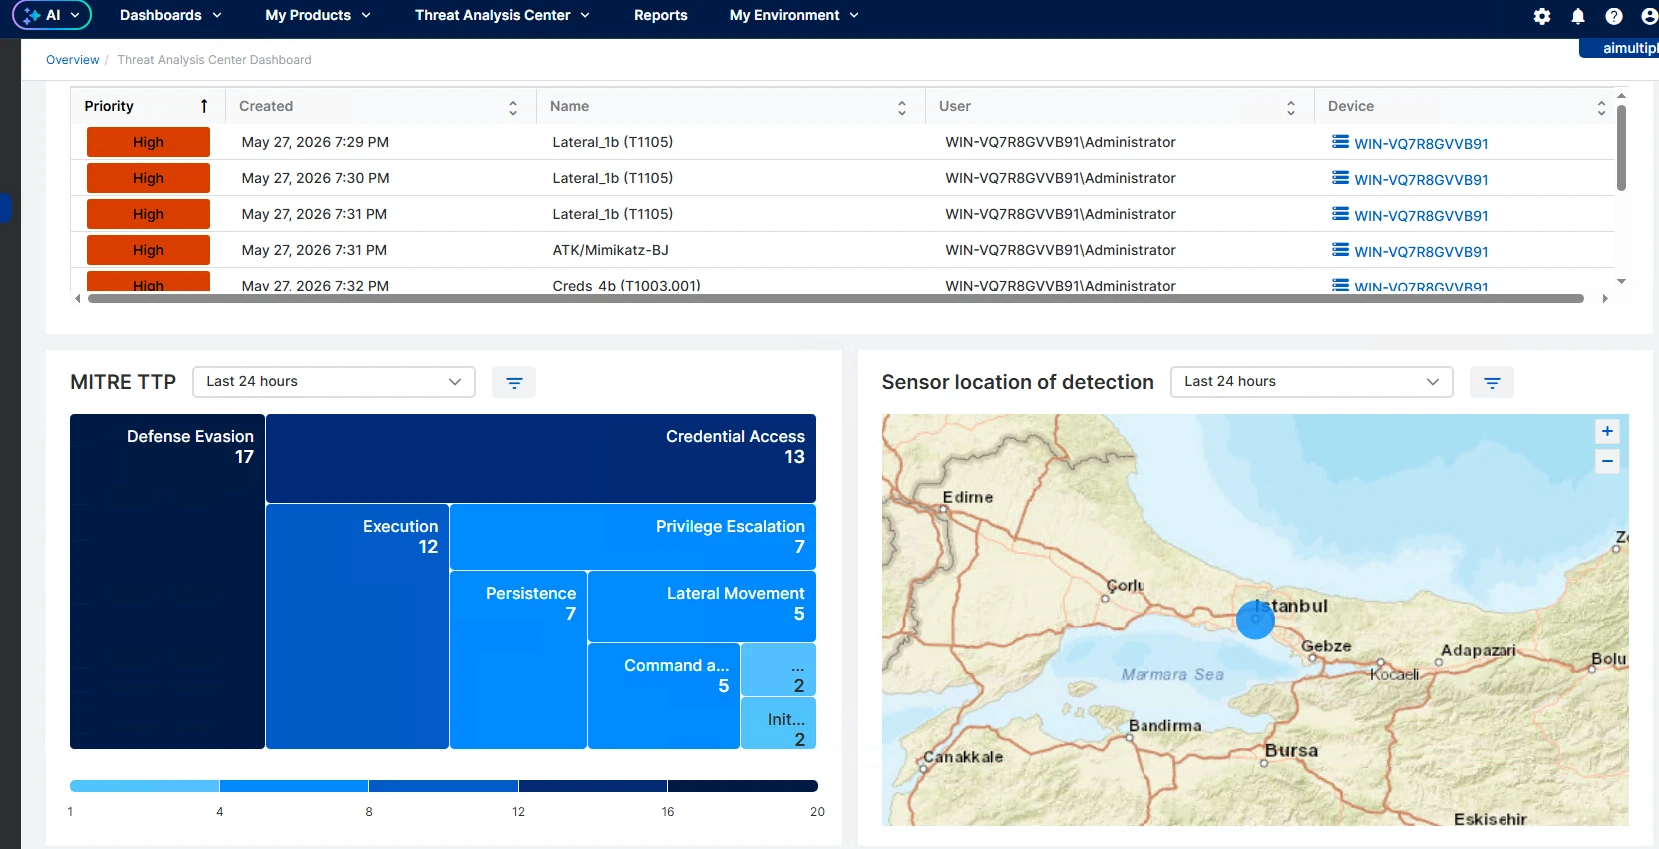Image resolution: width=1659 pixels, height=849 pixels.
Task: Click High priority badge for 7:29 PM
Action: click(x=148, y=142)
